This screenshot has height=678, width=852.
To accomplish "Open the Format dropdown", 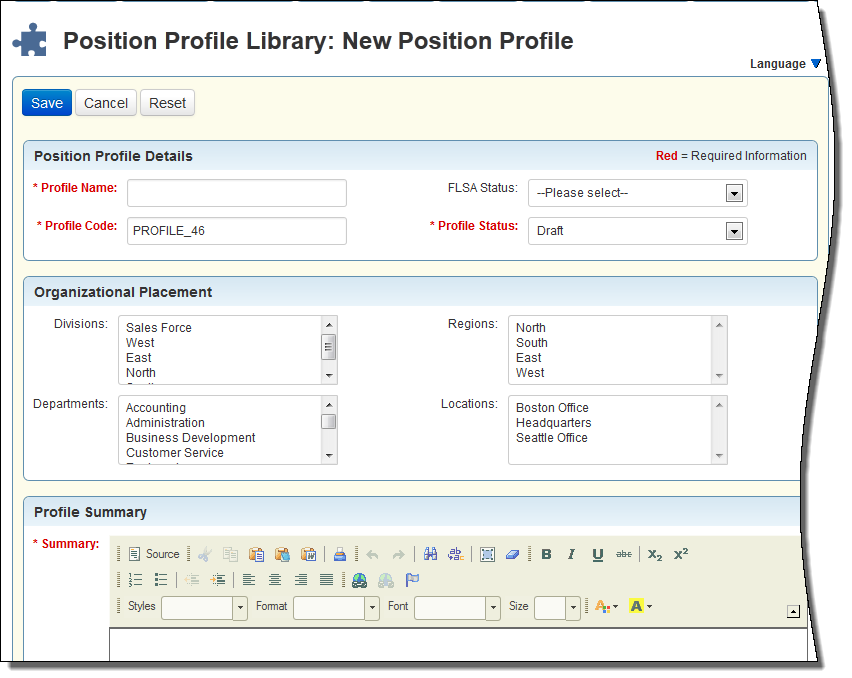I will coord(336,608).
